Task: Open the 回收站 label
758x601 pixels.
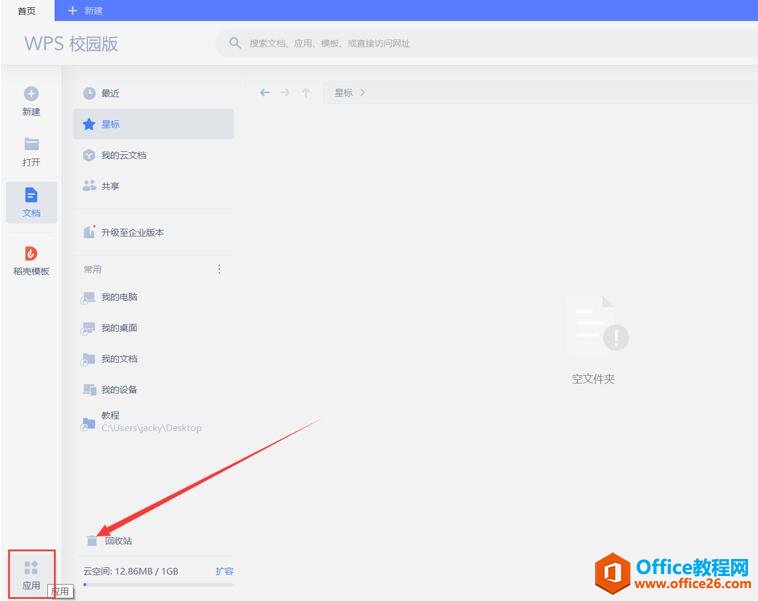Action: click(118, 541)
